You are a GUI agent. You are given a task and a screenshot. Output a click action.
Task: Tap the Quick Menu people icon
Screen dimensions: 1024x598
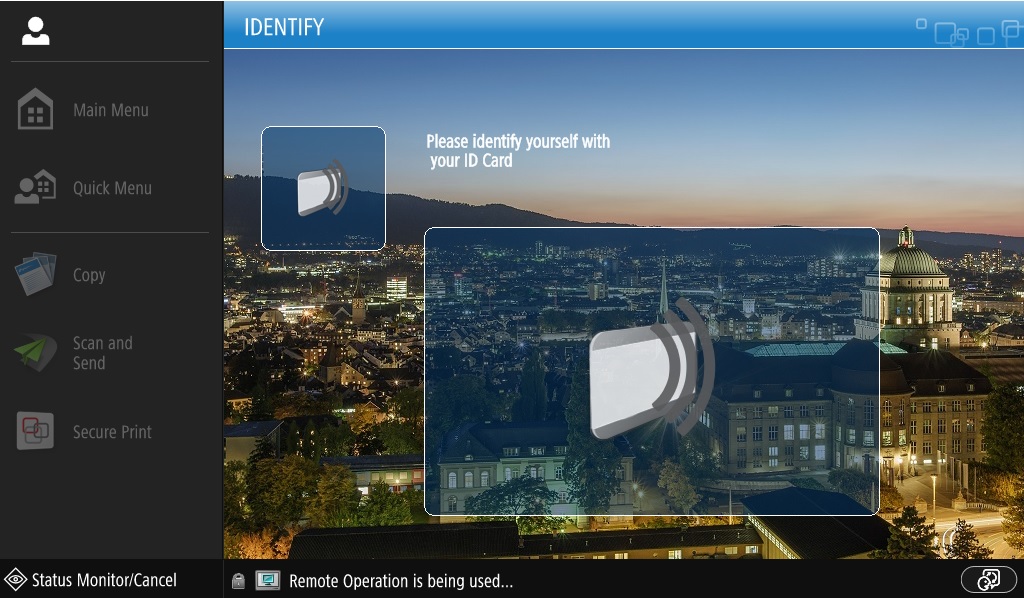pos(34,187)
